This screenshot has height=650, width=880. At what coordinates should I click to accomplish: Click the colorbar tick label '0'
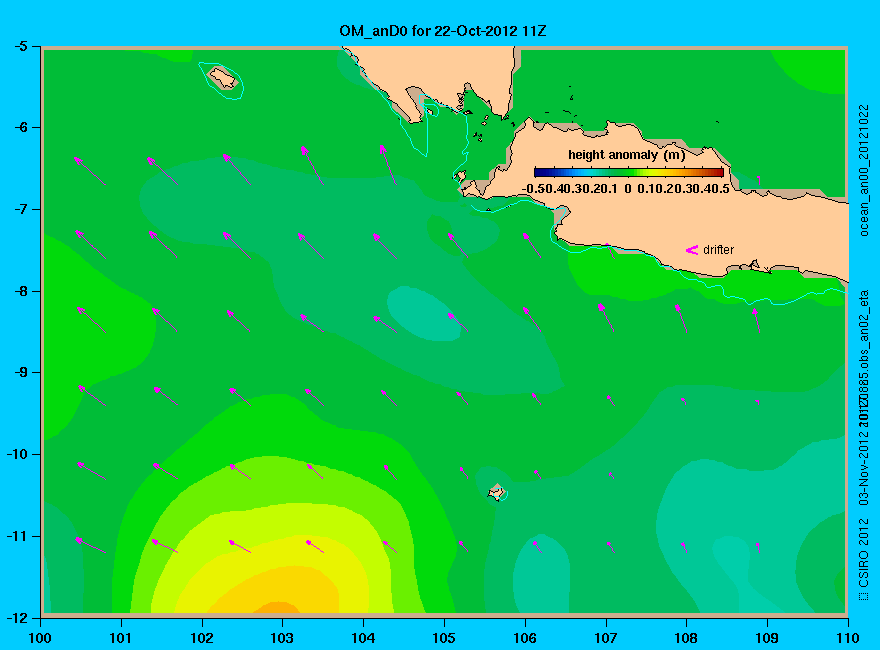pyautogui.click(x=627, y=189)
